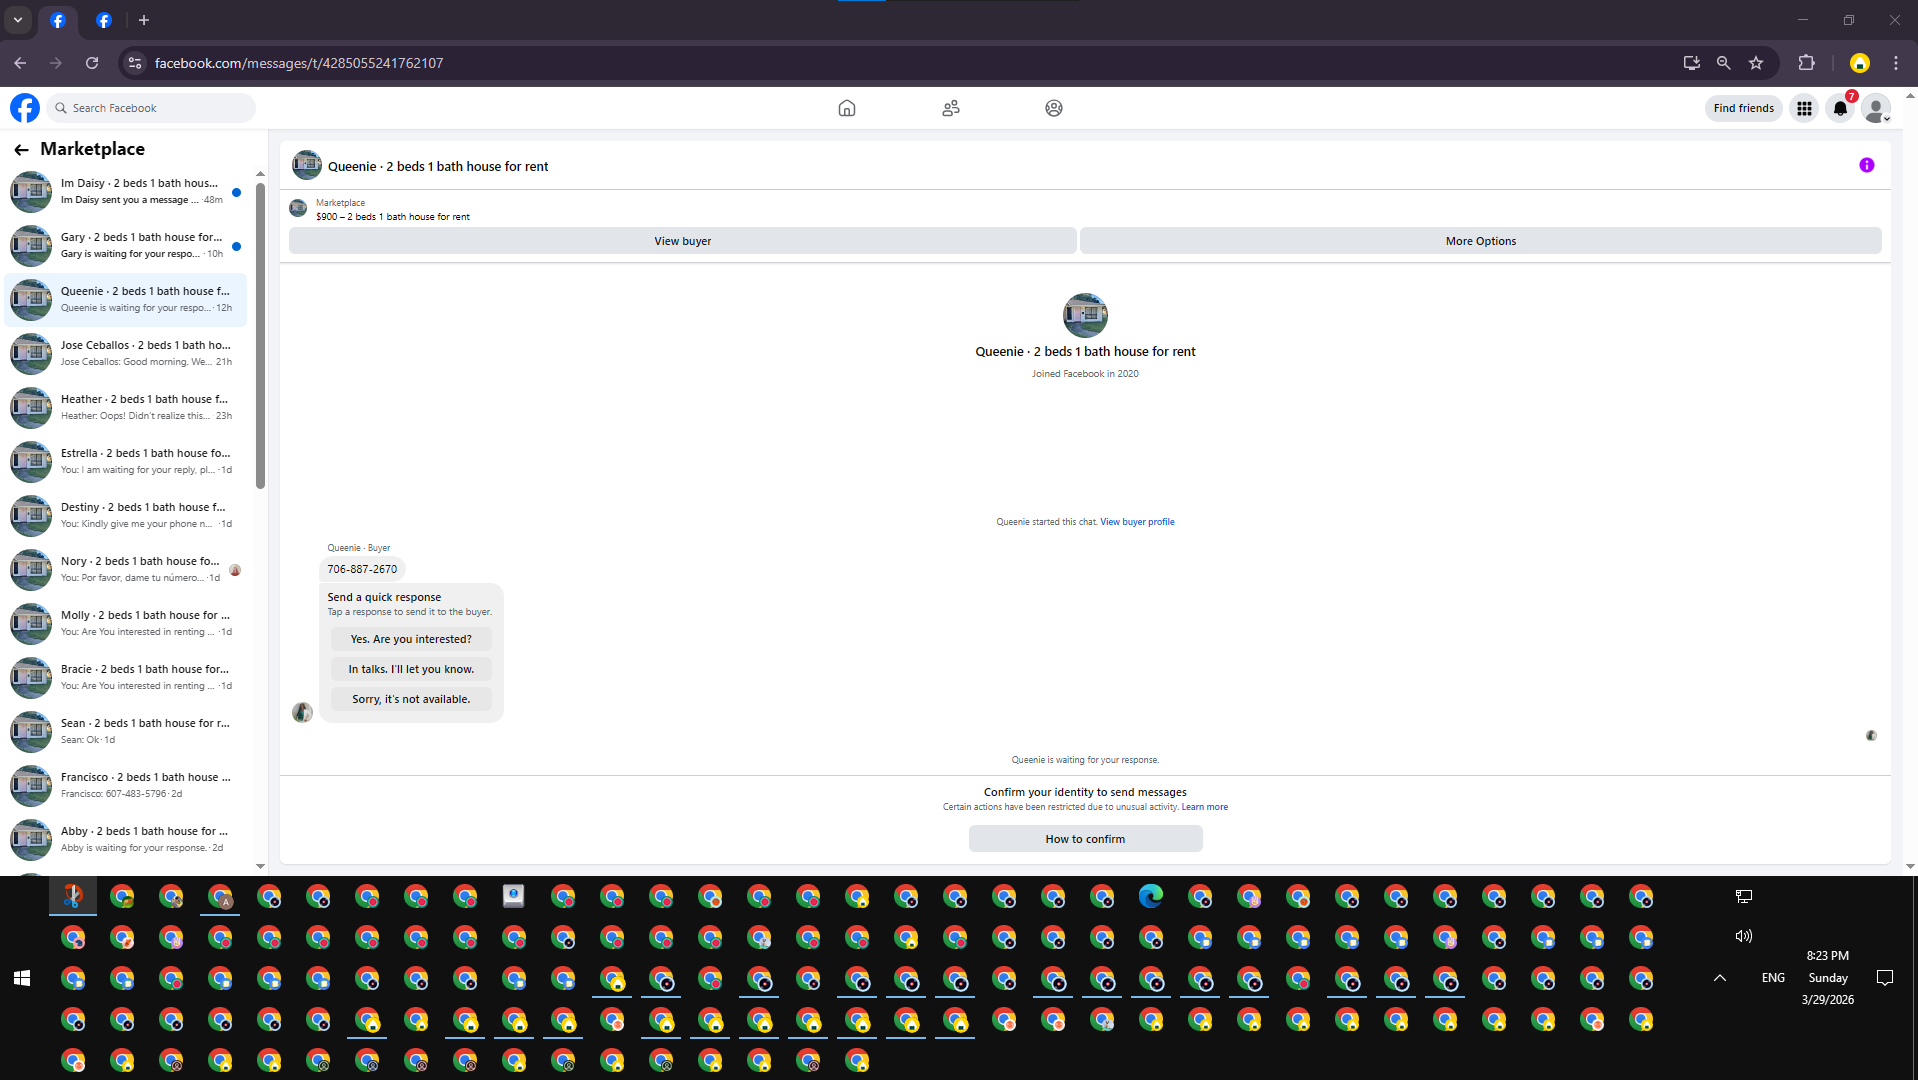The width and height of the screenshot is (1918, 1080).
Task: Click the conversation list scroll-down arrow
Action: 260,866
